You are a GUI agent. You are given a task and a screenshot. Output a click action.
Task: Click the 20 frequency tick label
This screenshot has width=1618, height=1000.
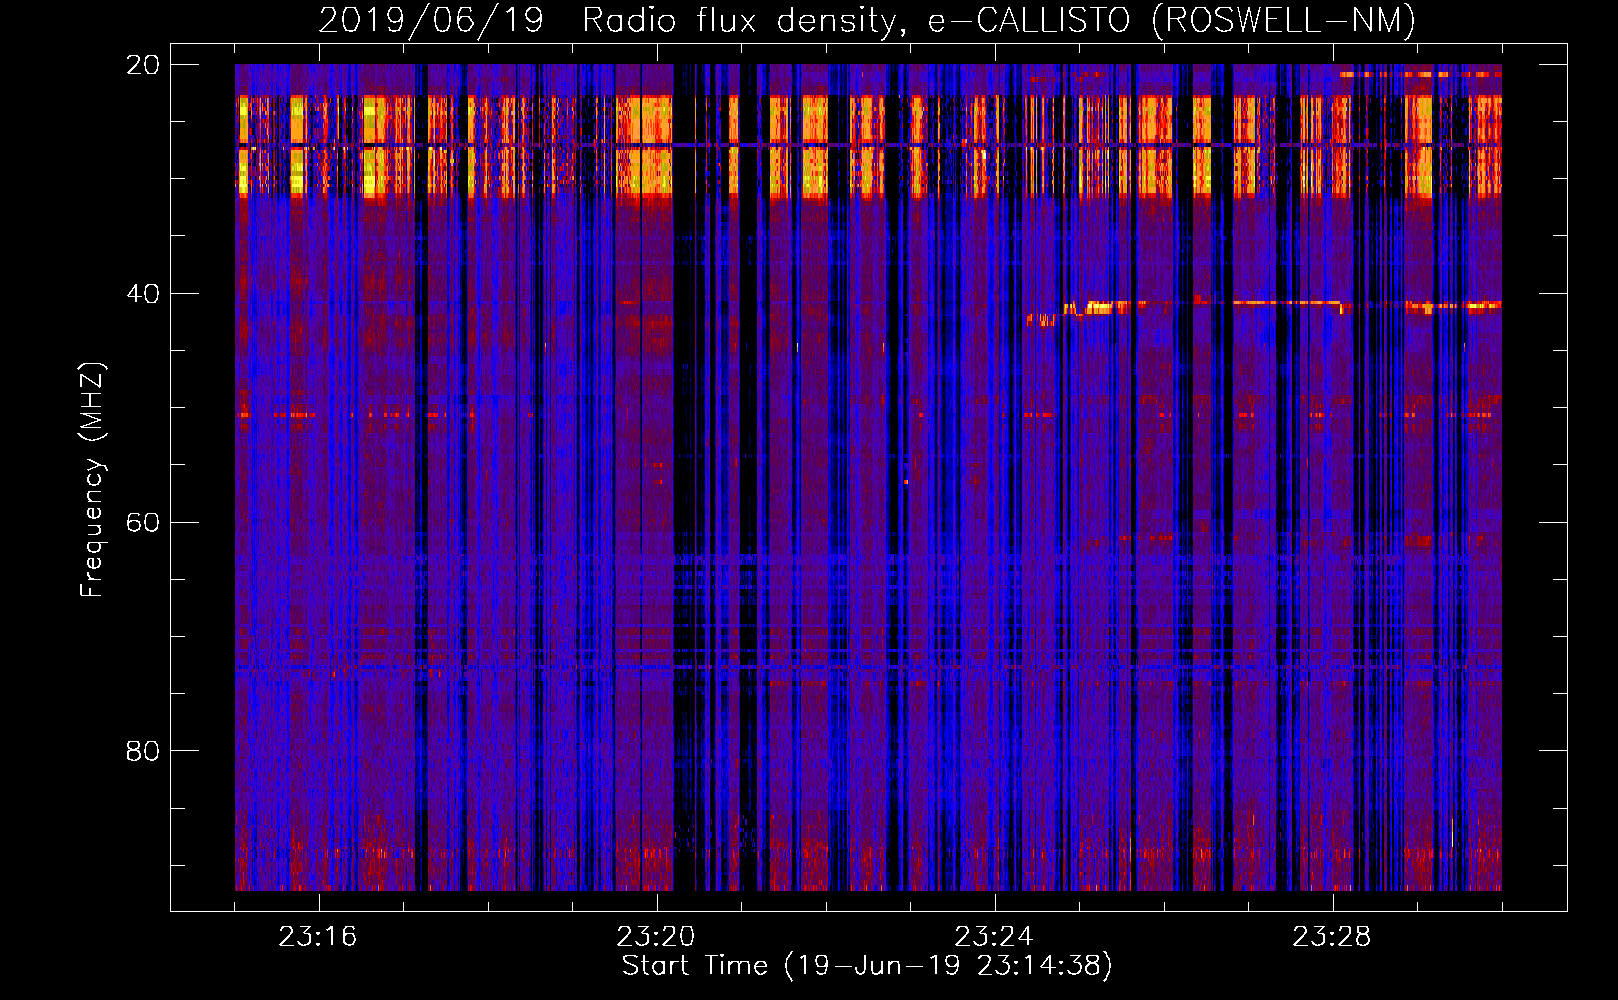pos(143,65)
